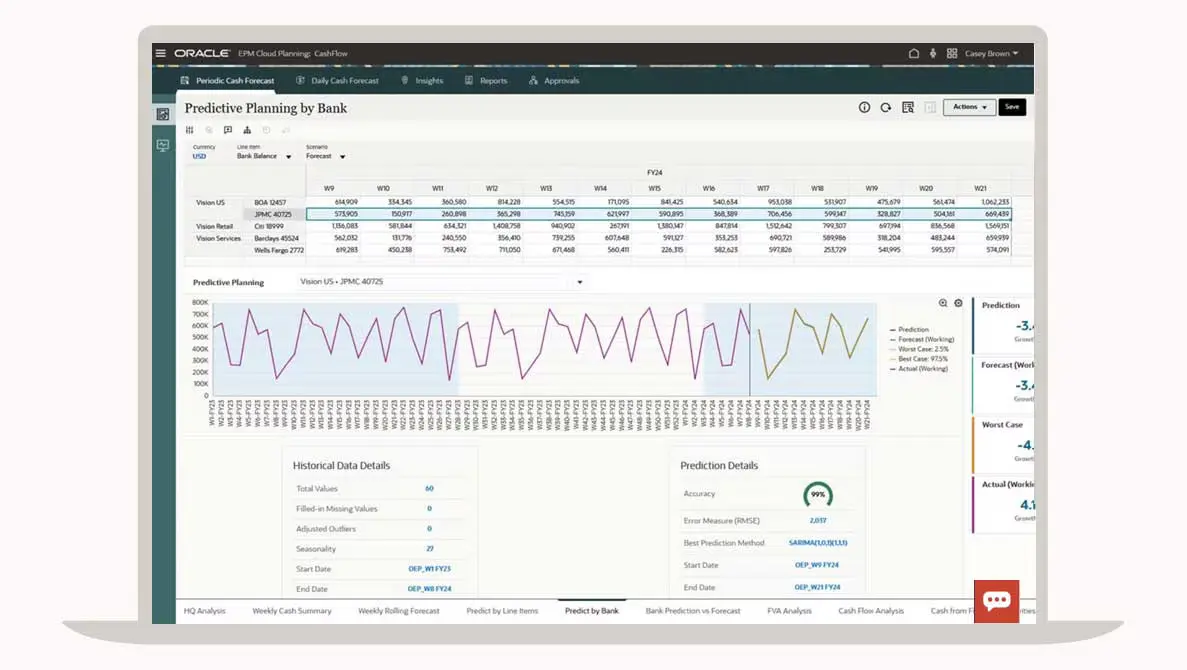Screen dimensions: 1187x670
Task: Click the magnifier zoom icon above the chart
Action: coord(942,303)
